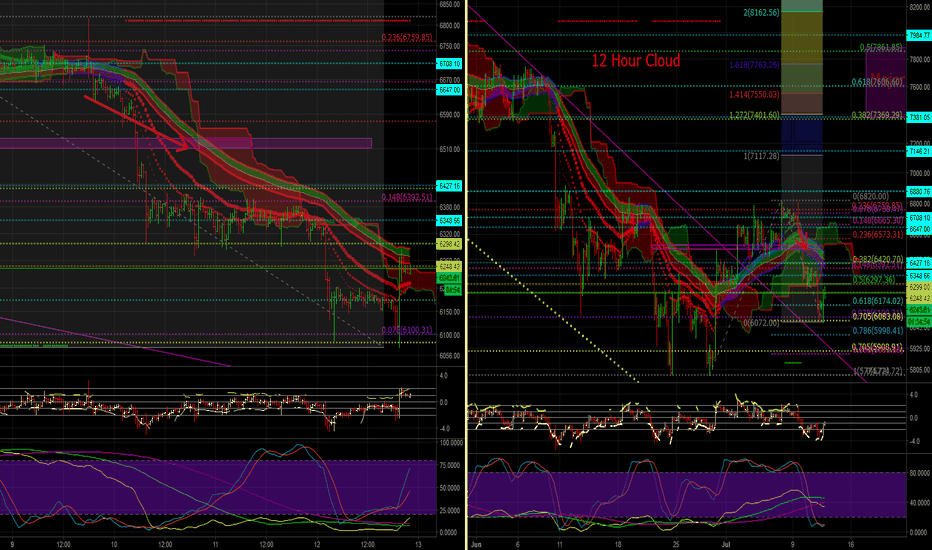Click the cyan 7381.05 price tag on right axis
932x550 pixels.
(x=919, y=118)
